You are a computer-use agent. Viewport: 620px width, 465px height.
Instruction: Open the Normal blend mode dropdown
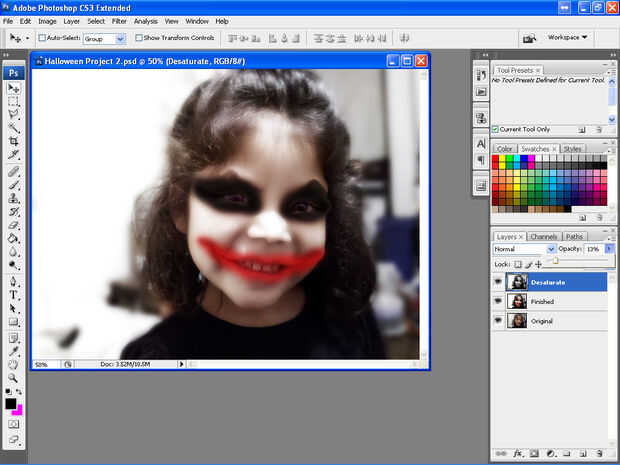pyautogui.click(x=523, y=249)
